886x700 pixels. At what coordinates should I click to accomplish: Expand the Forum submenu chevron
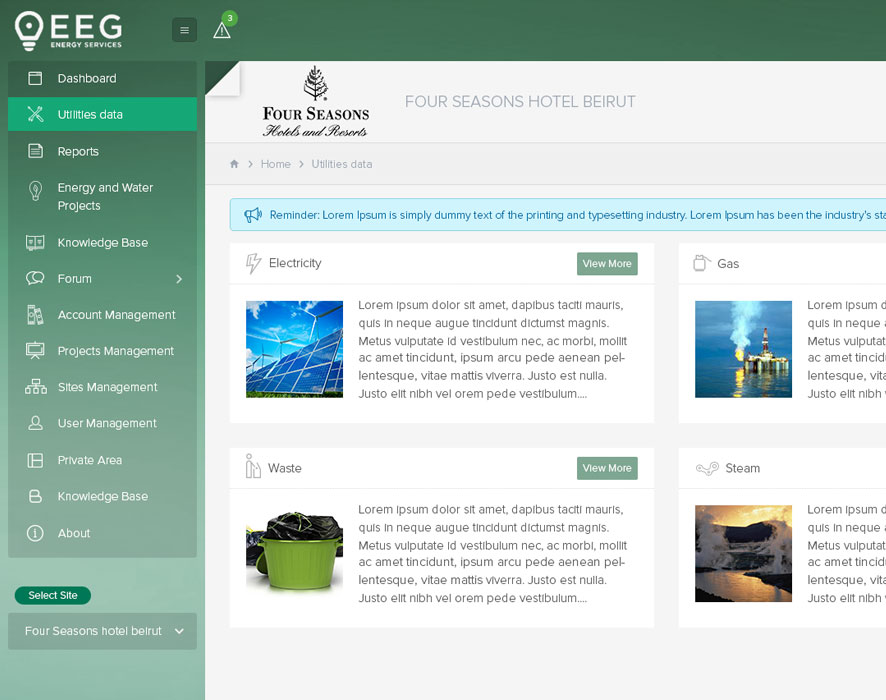(179, 279)
